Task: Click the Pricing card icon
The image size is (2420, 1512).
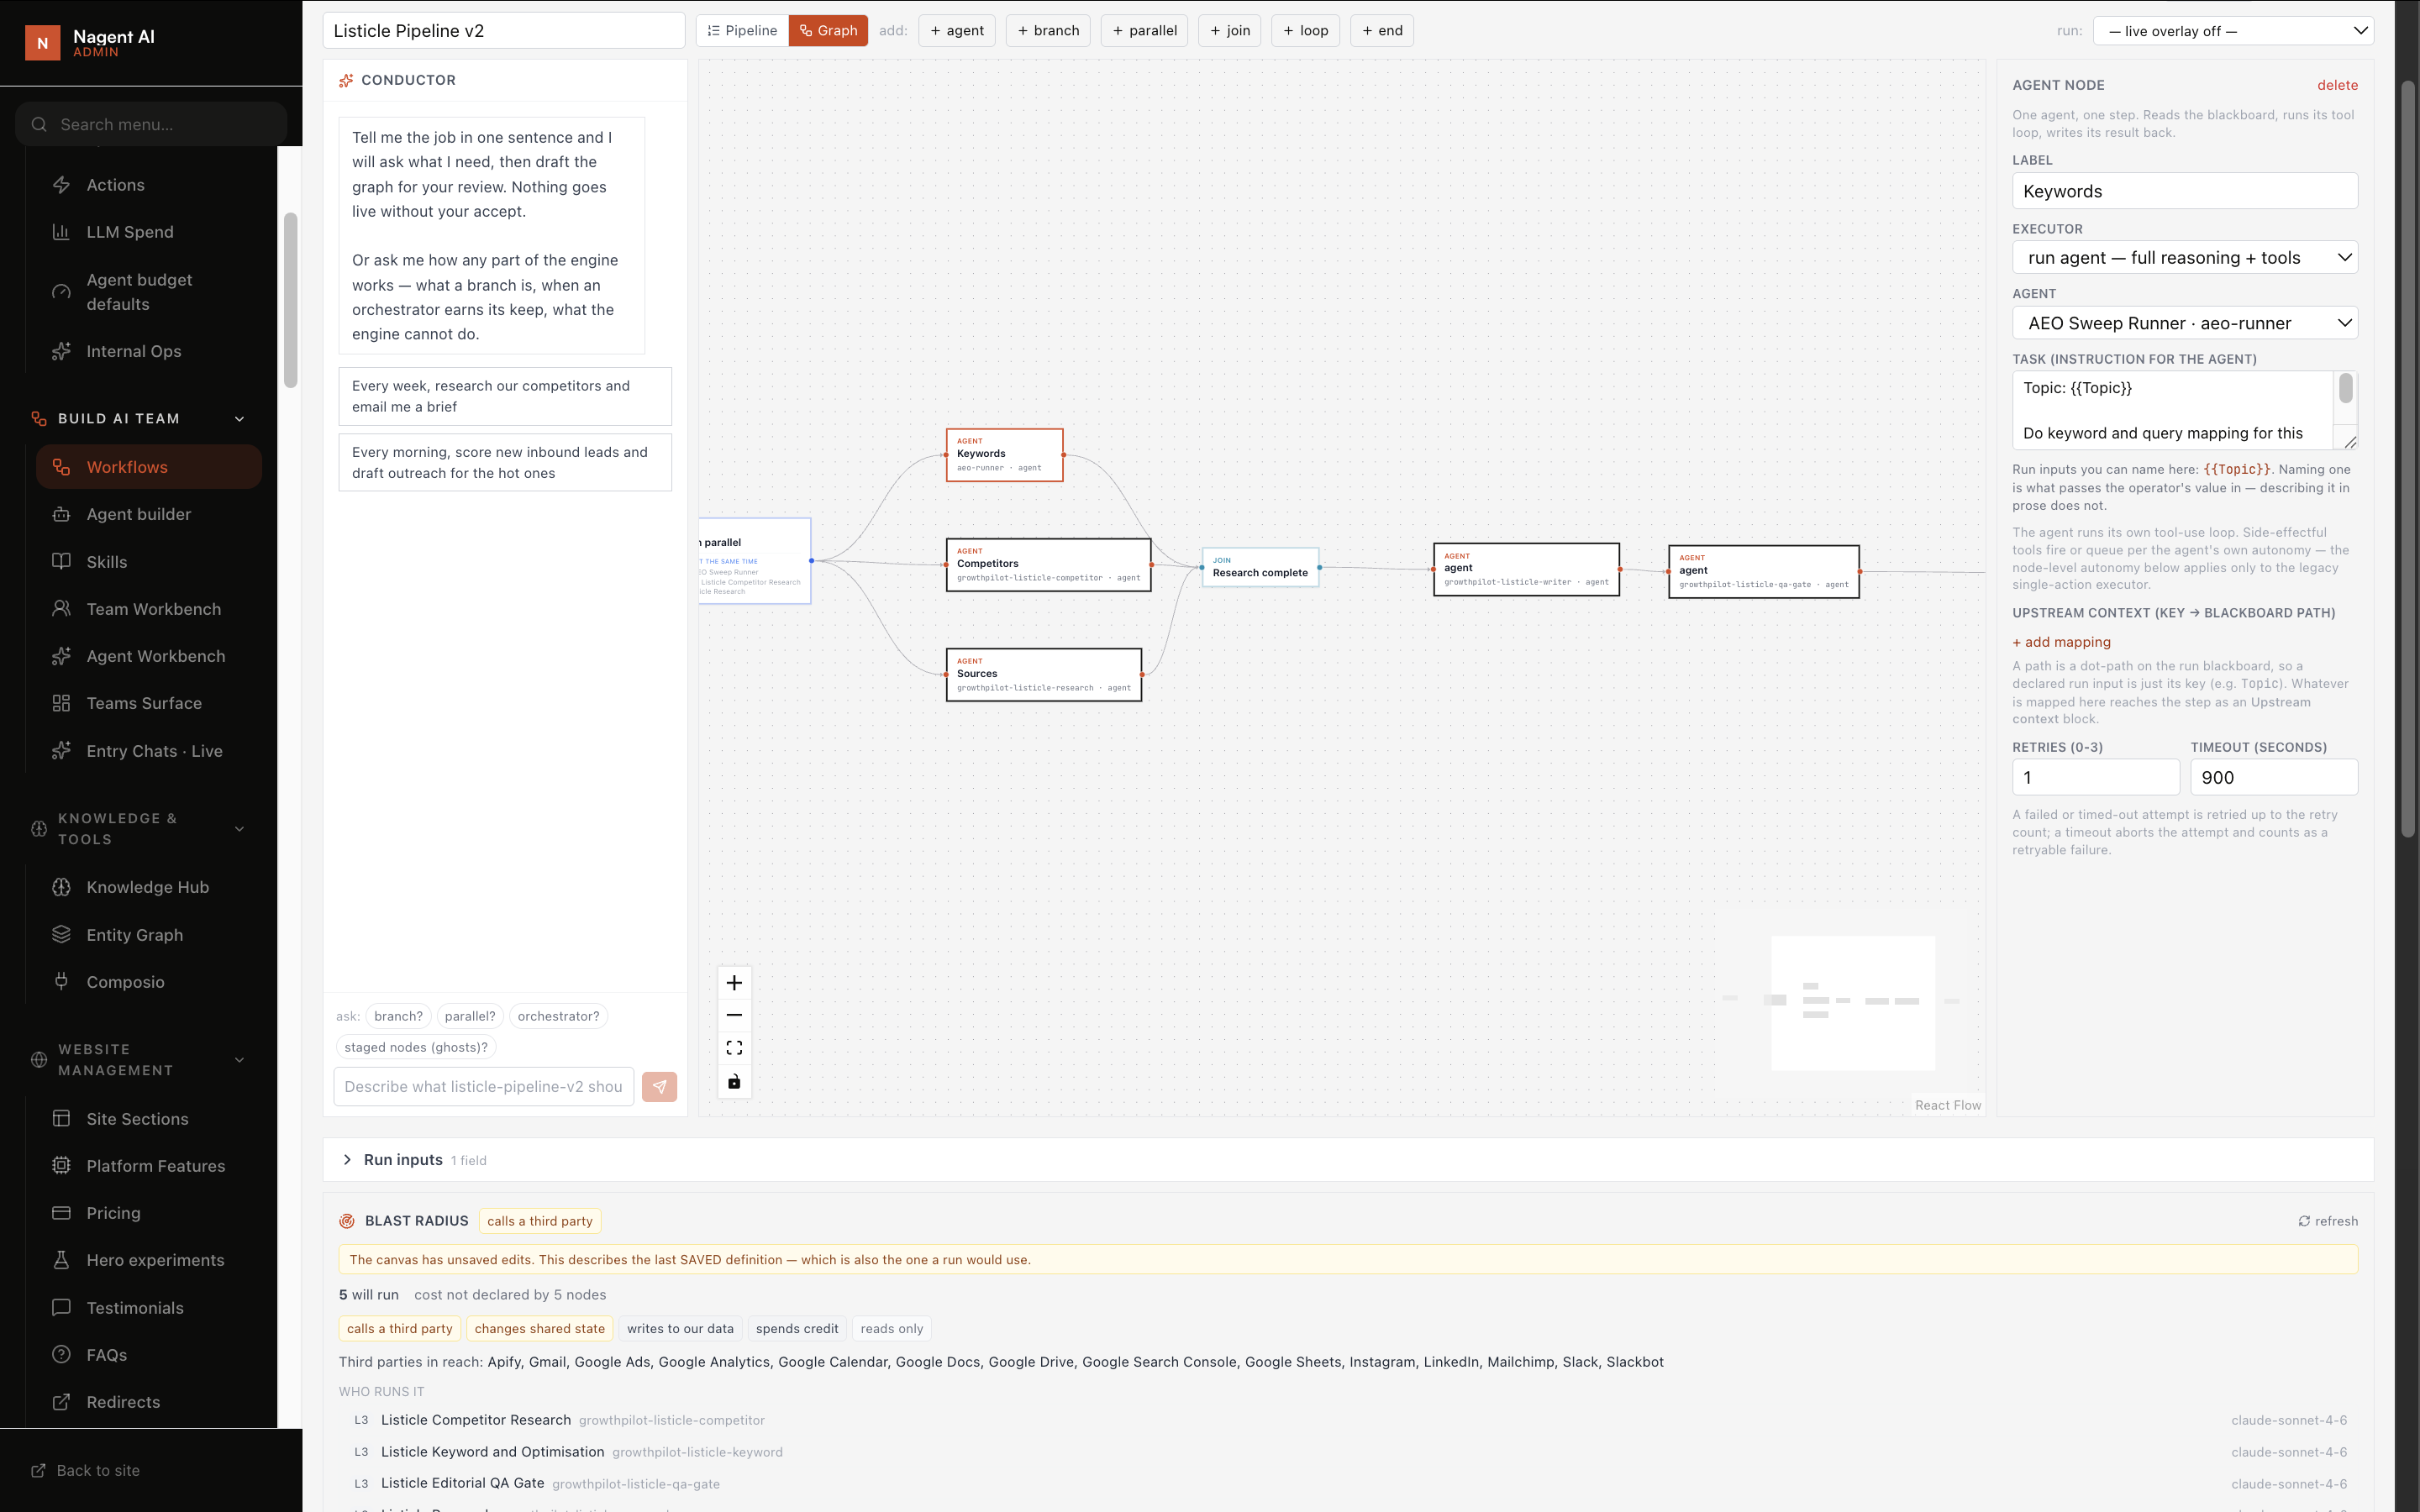Action: [61, 1213]
